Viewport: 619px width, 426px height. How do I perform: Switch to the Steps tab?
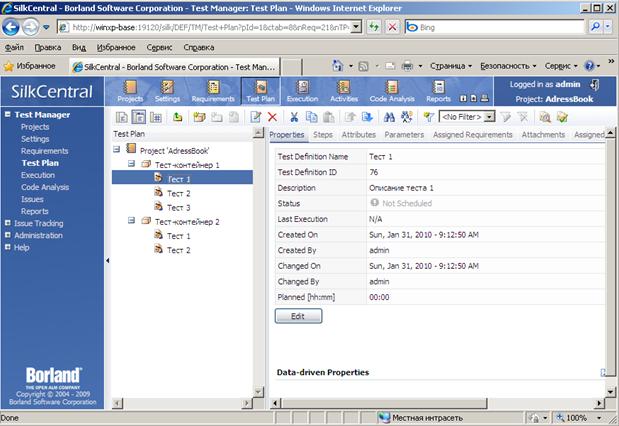coord(323,135)
